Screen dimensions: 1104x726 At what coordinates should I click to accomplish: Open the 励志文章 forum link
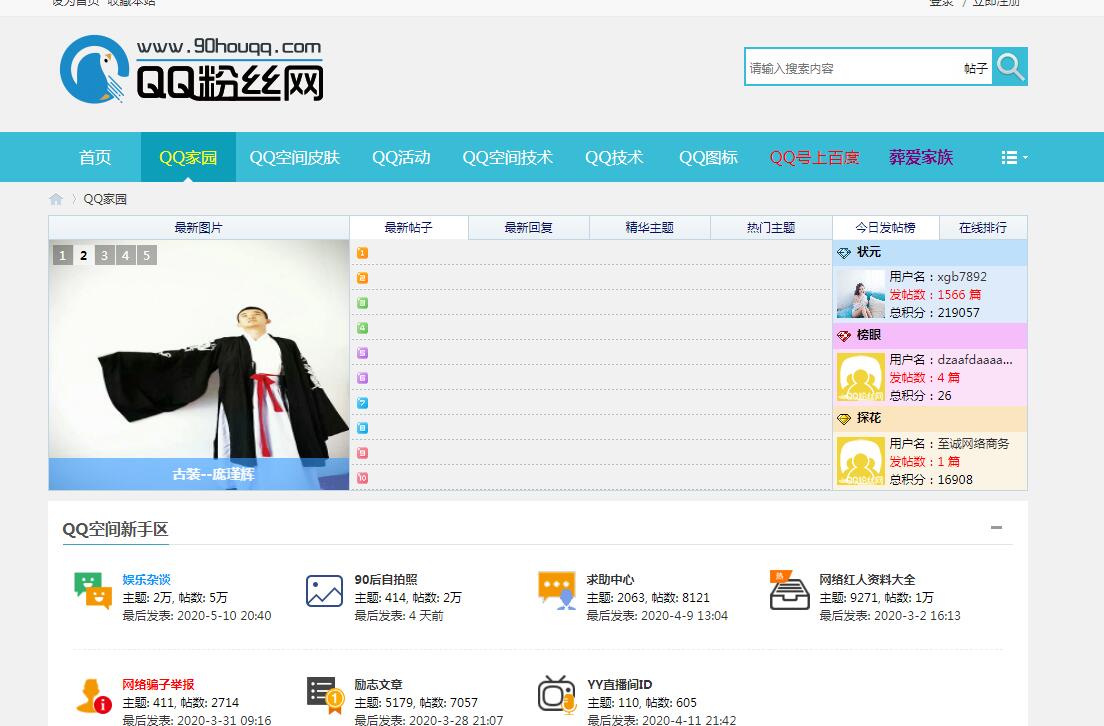(378, 684)
